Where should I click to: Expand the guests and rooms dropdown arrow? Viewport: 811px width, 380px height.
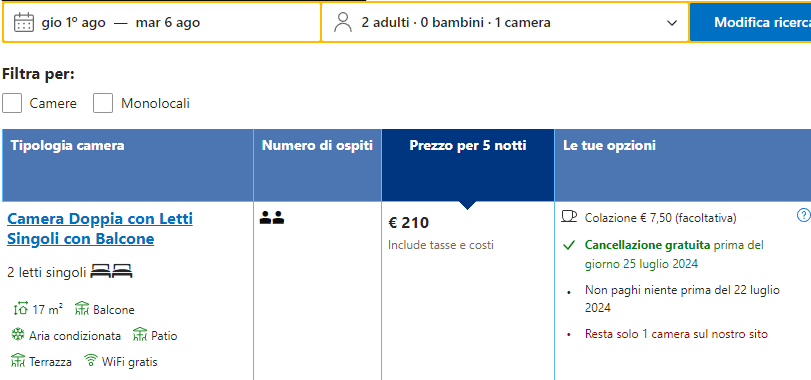click(672, 23)
